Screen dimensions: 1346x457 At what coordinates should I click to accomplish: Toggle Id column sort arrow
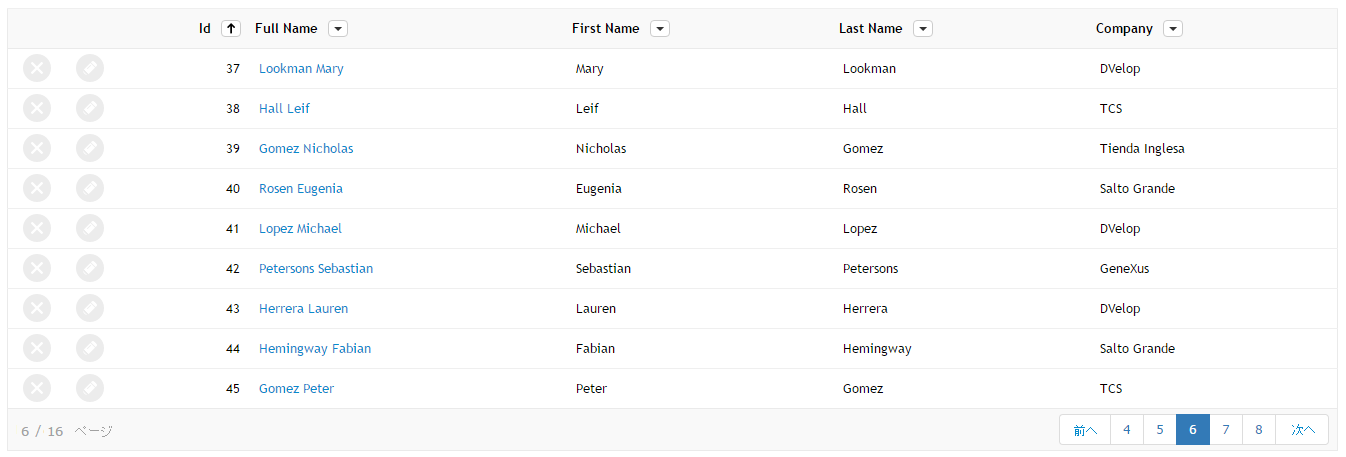click(x=231, y=29)
